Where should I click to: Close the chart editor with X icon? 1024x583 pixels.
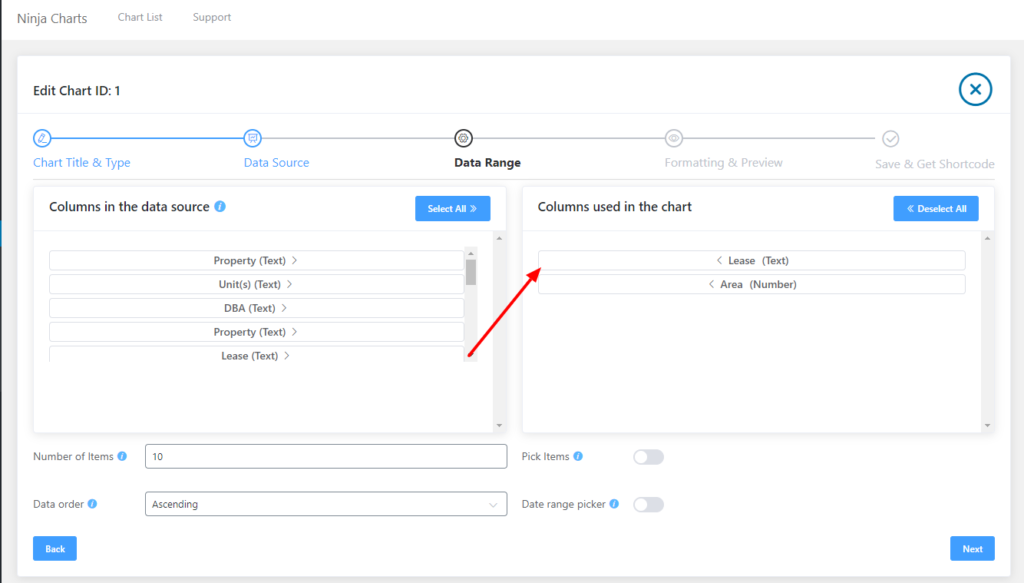pyautogui.click(x=975, y=90)
